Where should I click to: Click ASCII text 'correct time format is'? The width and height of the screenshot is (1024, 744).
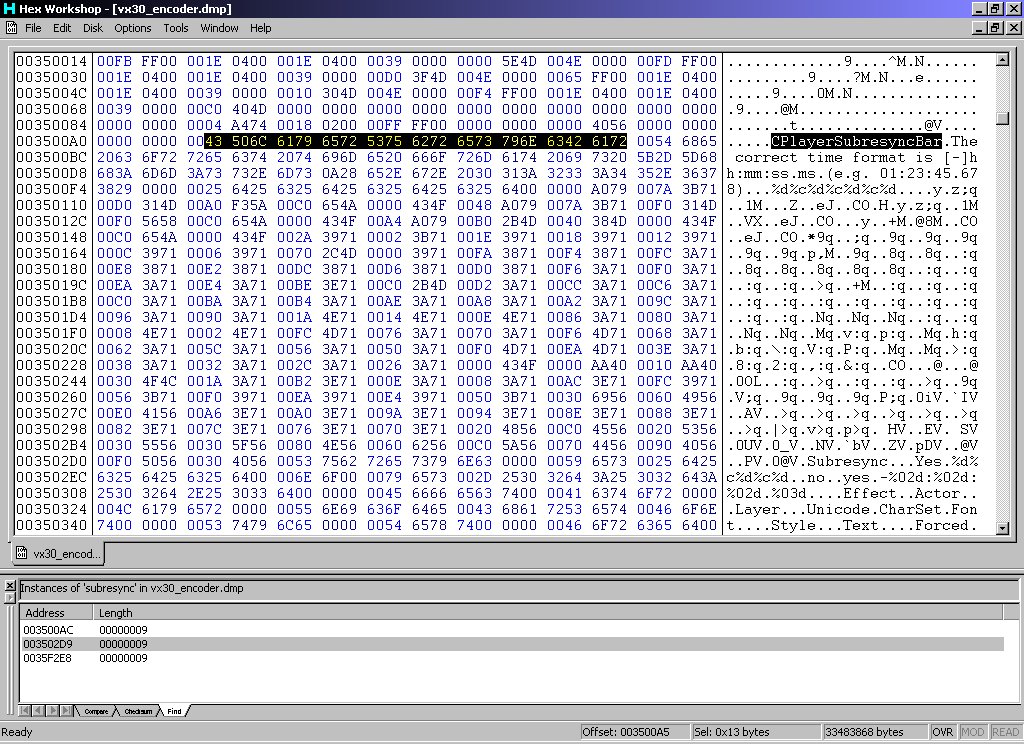coord(834,157)
